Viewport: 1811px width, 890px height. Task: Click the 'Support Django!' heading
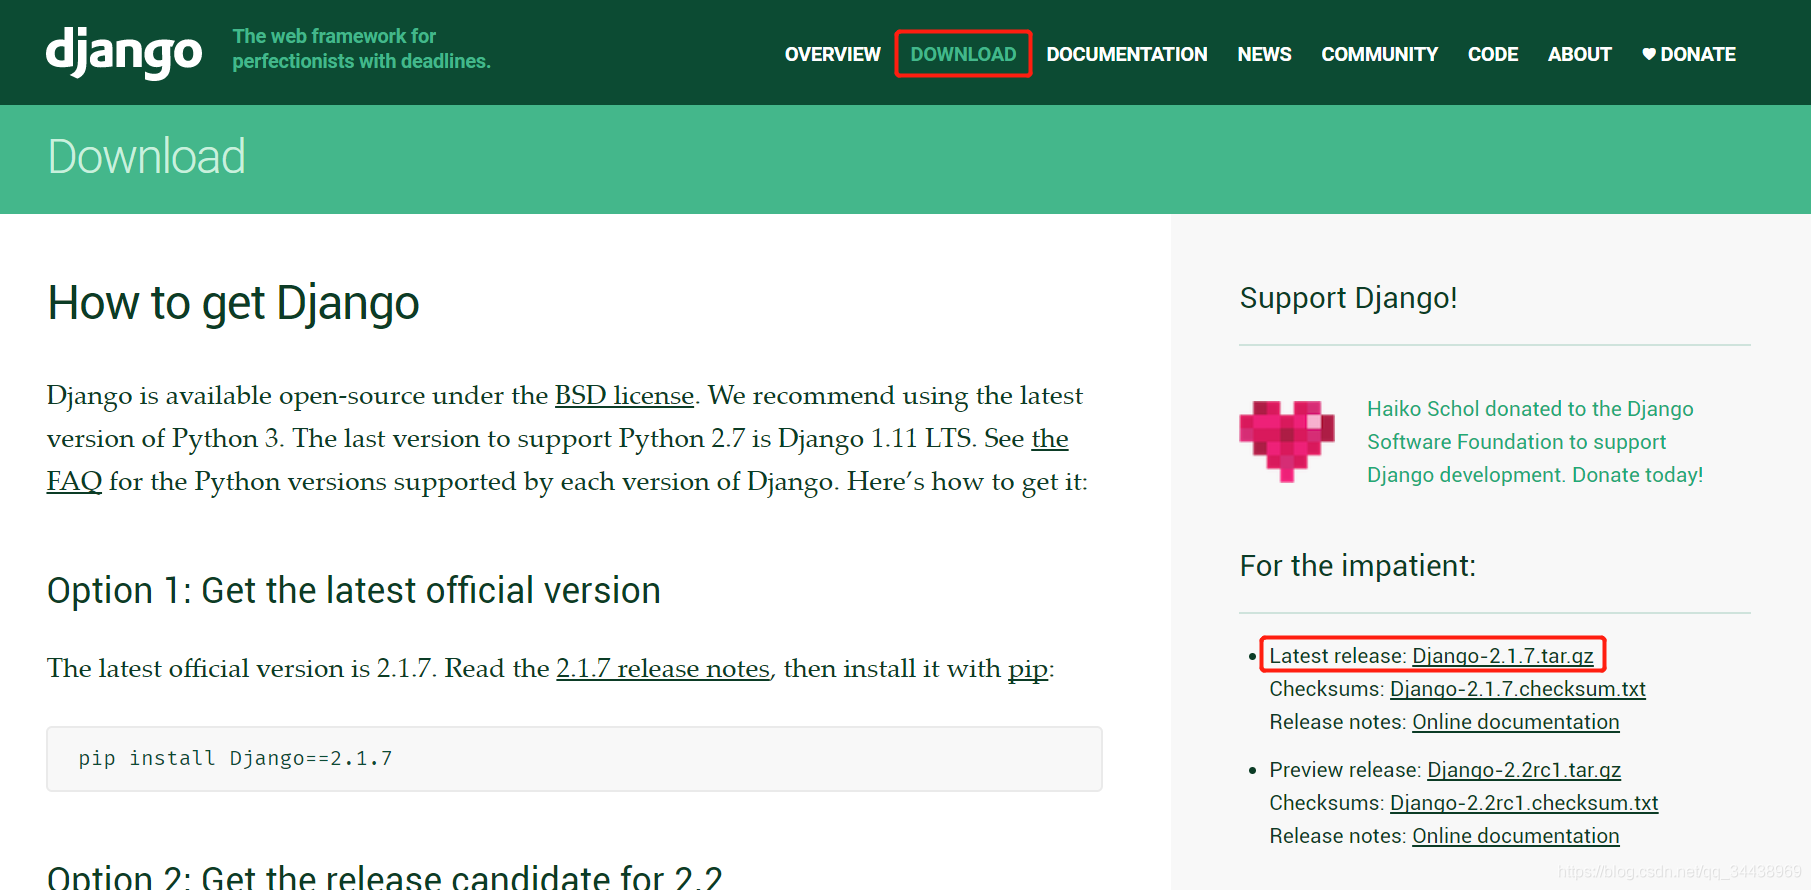(x=1348, y=298)
